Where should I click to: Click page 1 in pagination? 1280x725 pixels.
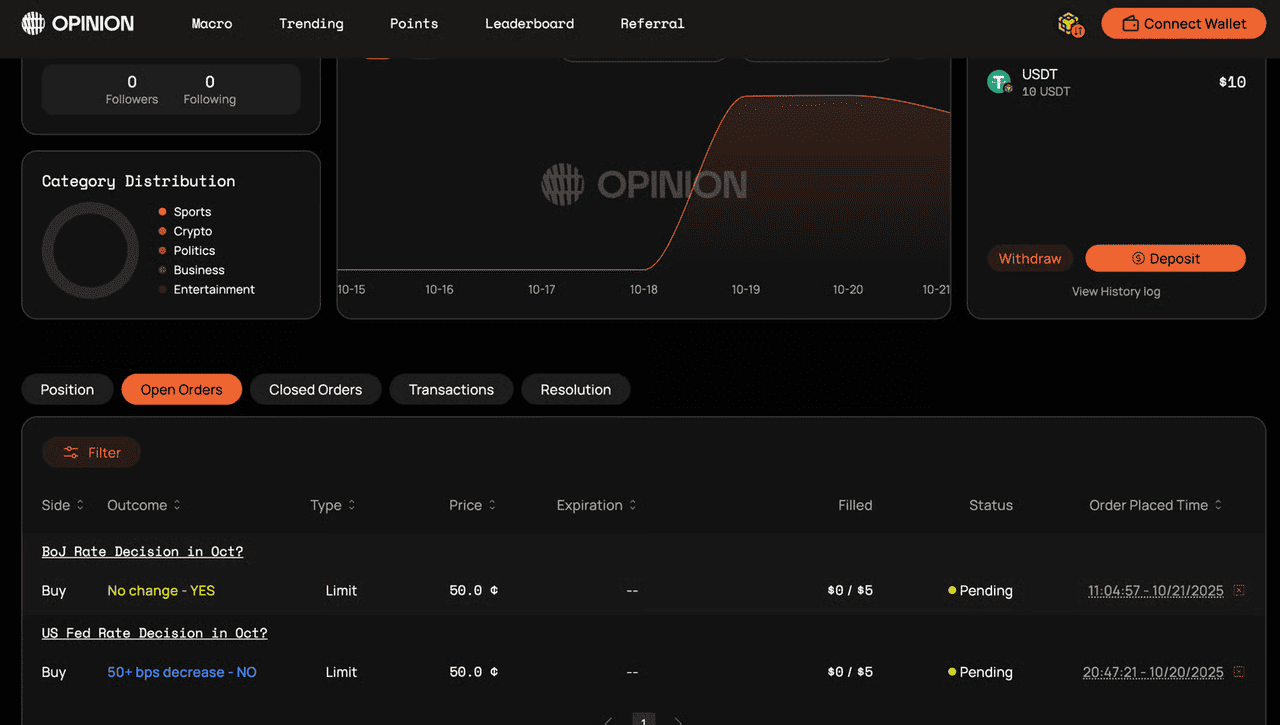(x=643, y=721)
